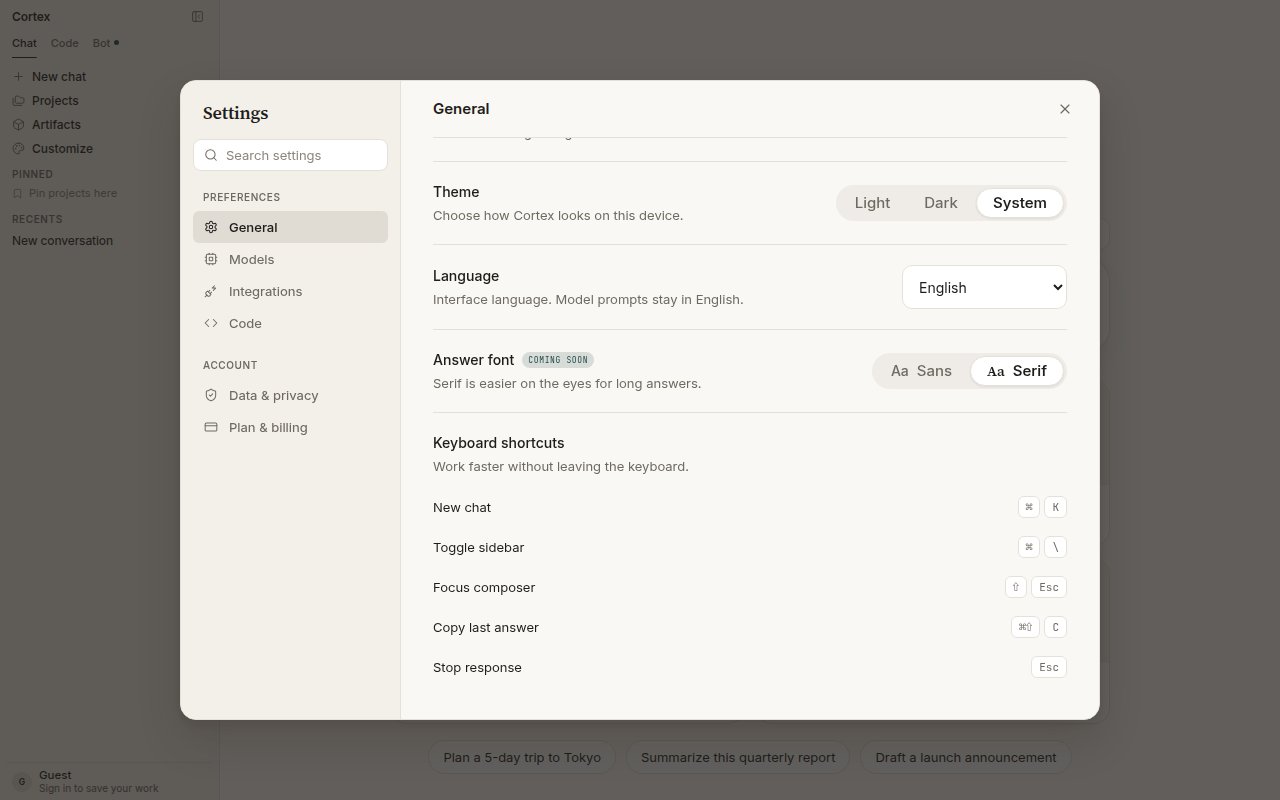Click the brackets icon beside Code setting
1280x800 pixels.
pos(211,323)
